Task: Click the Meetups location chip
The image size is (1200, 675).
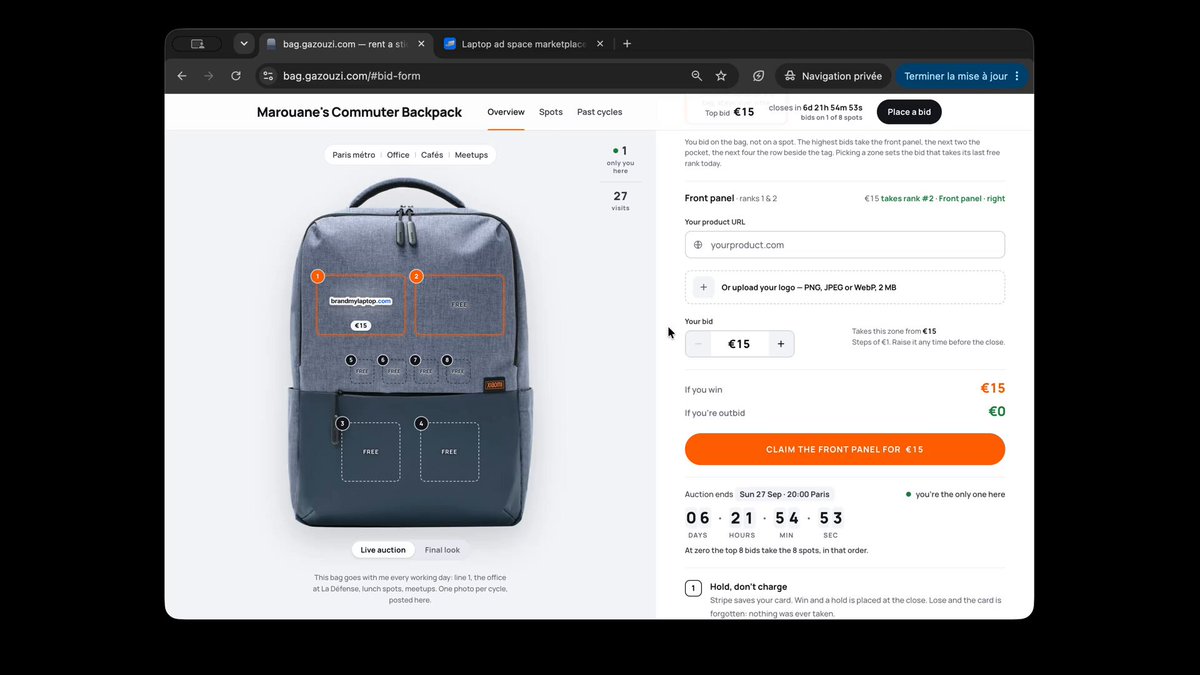Action: point(471,155)
